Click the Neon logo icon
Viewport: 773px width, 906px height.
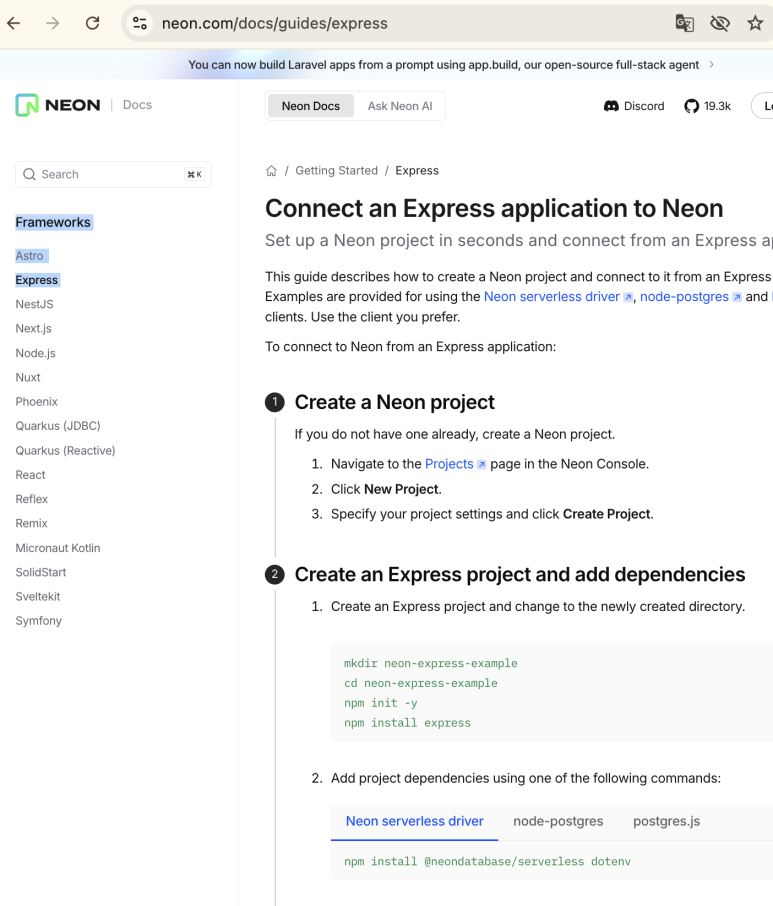27,105
